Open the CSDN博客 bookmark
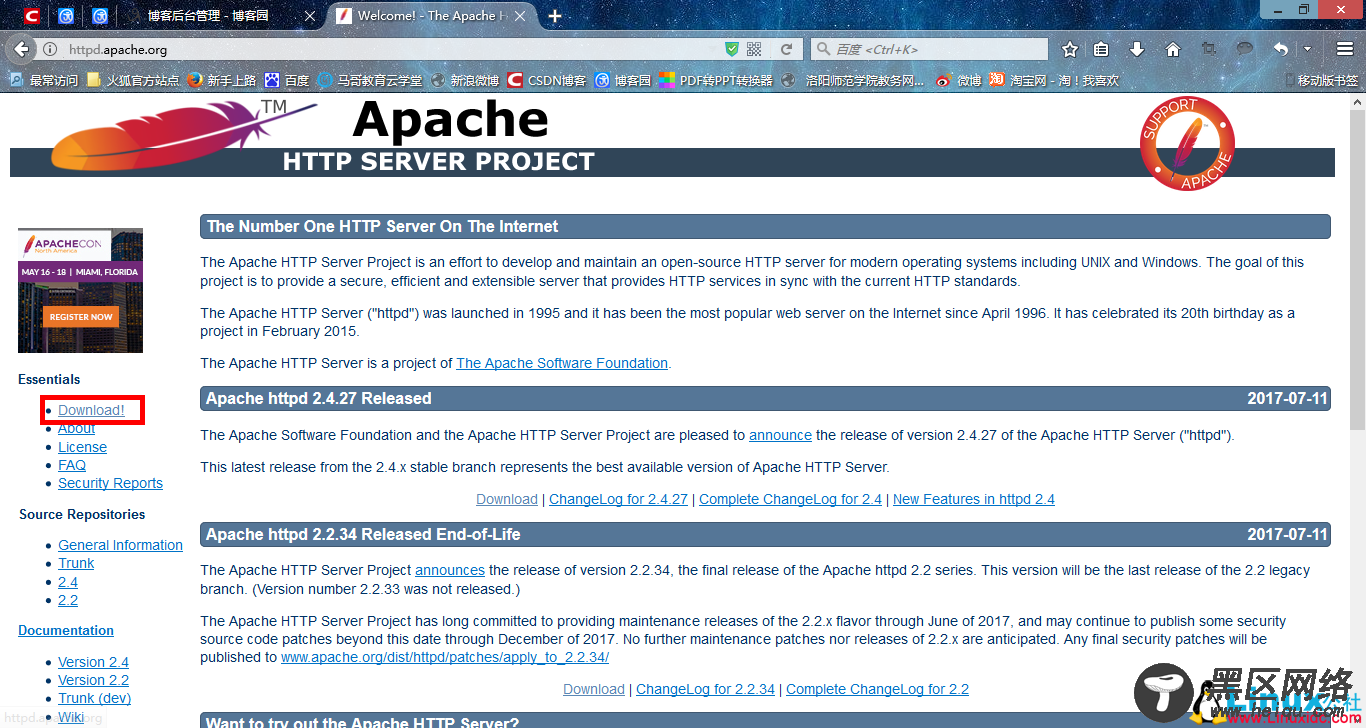Viewport: 1366px width, 728px height. [x=546, y=80]
